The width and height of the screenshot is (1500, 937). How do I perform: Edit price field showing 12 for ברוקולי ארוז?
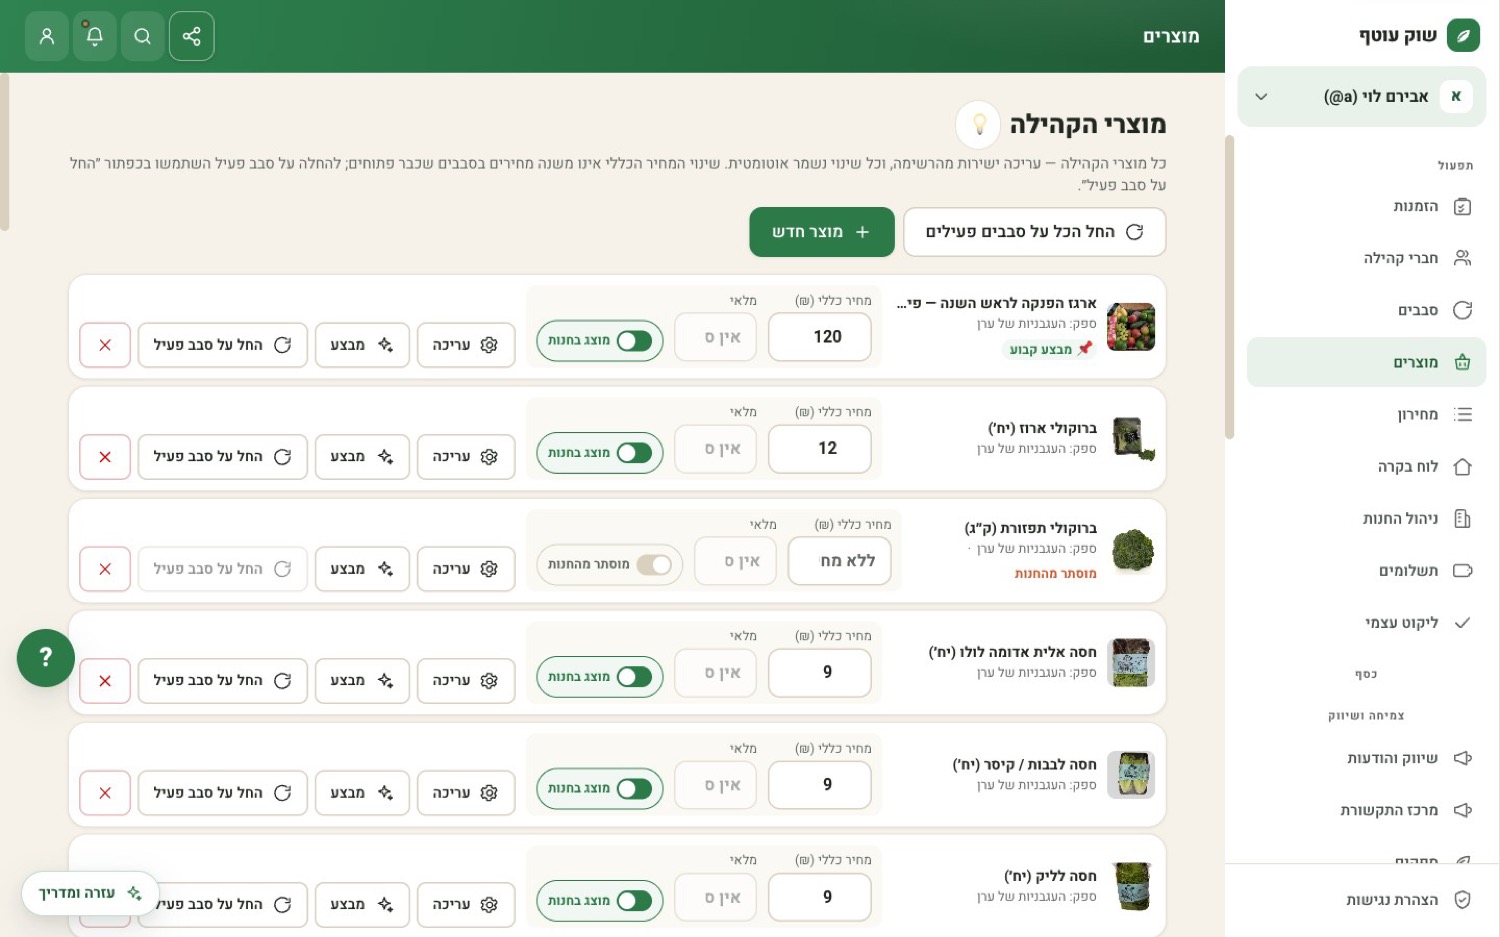tap(820, 449)
